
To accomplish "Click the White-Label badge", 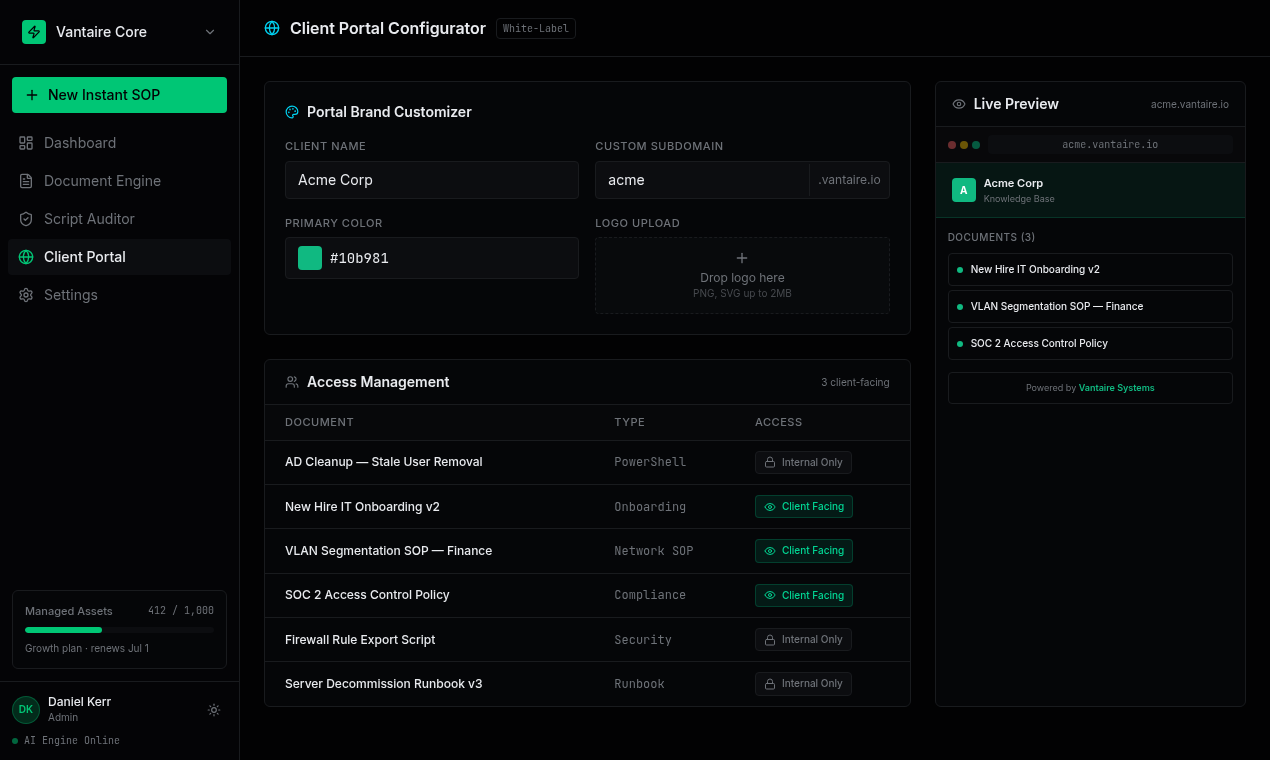I will 536,28.
